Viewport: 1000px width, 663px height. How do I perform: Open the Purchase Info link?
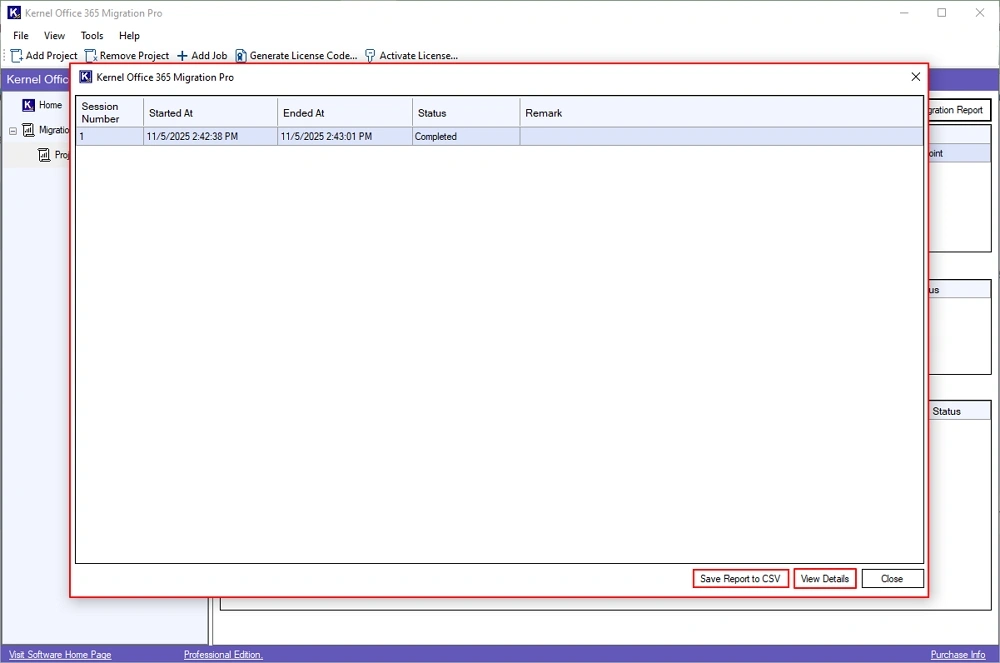point(957,655)
